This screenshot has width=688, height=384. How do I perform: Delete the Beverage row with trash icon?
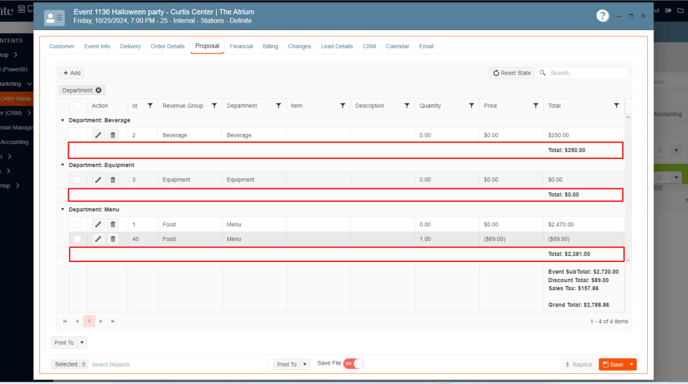113,135
